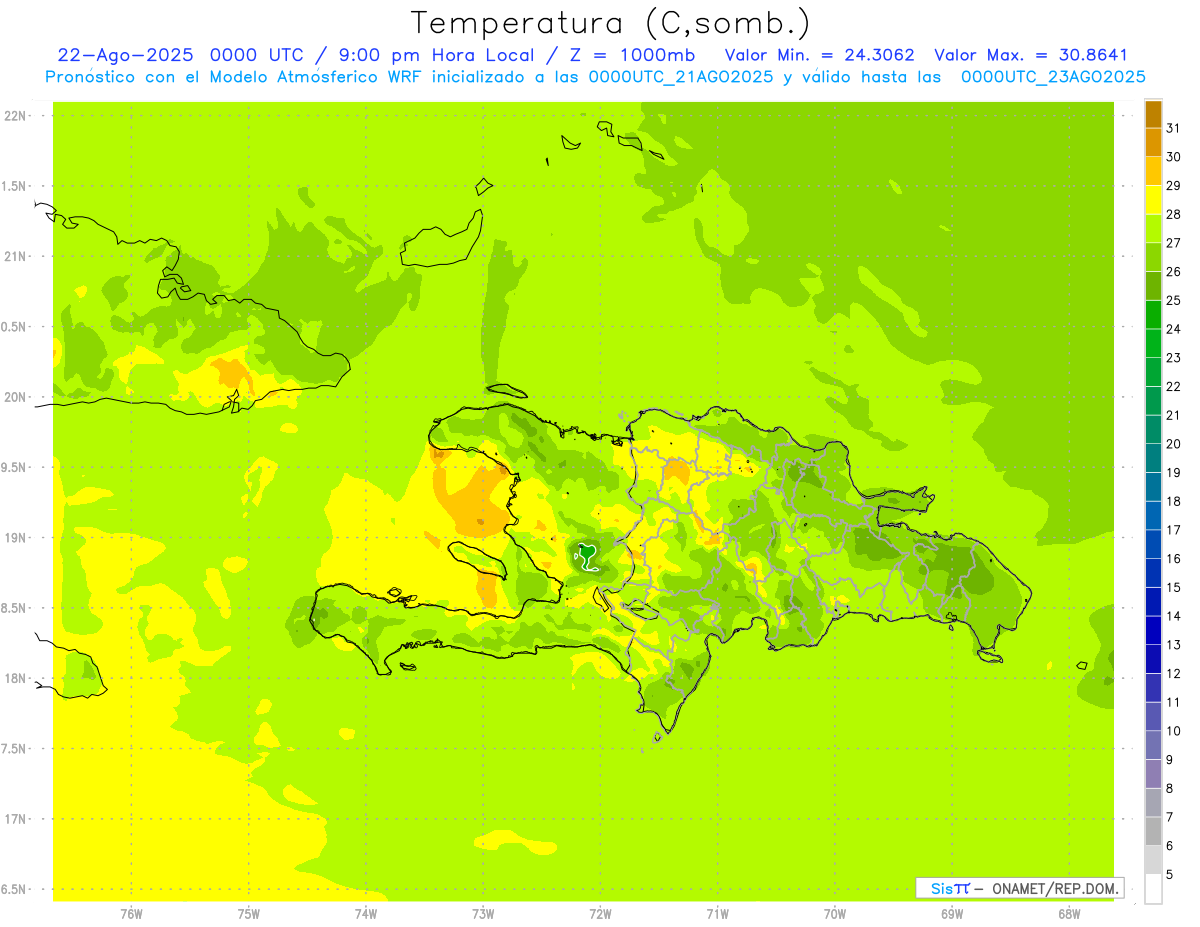
Task: Click the "17N" latitude label
Action: 15,819
